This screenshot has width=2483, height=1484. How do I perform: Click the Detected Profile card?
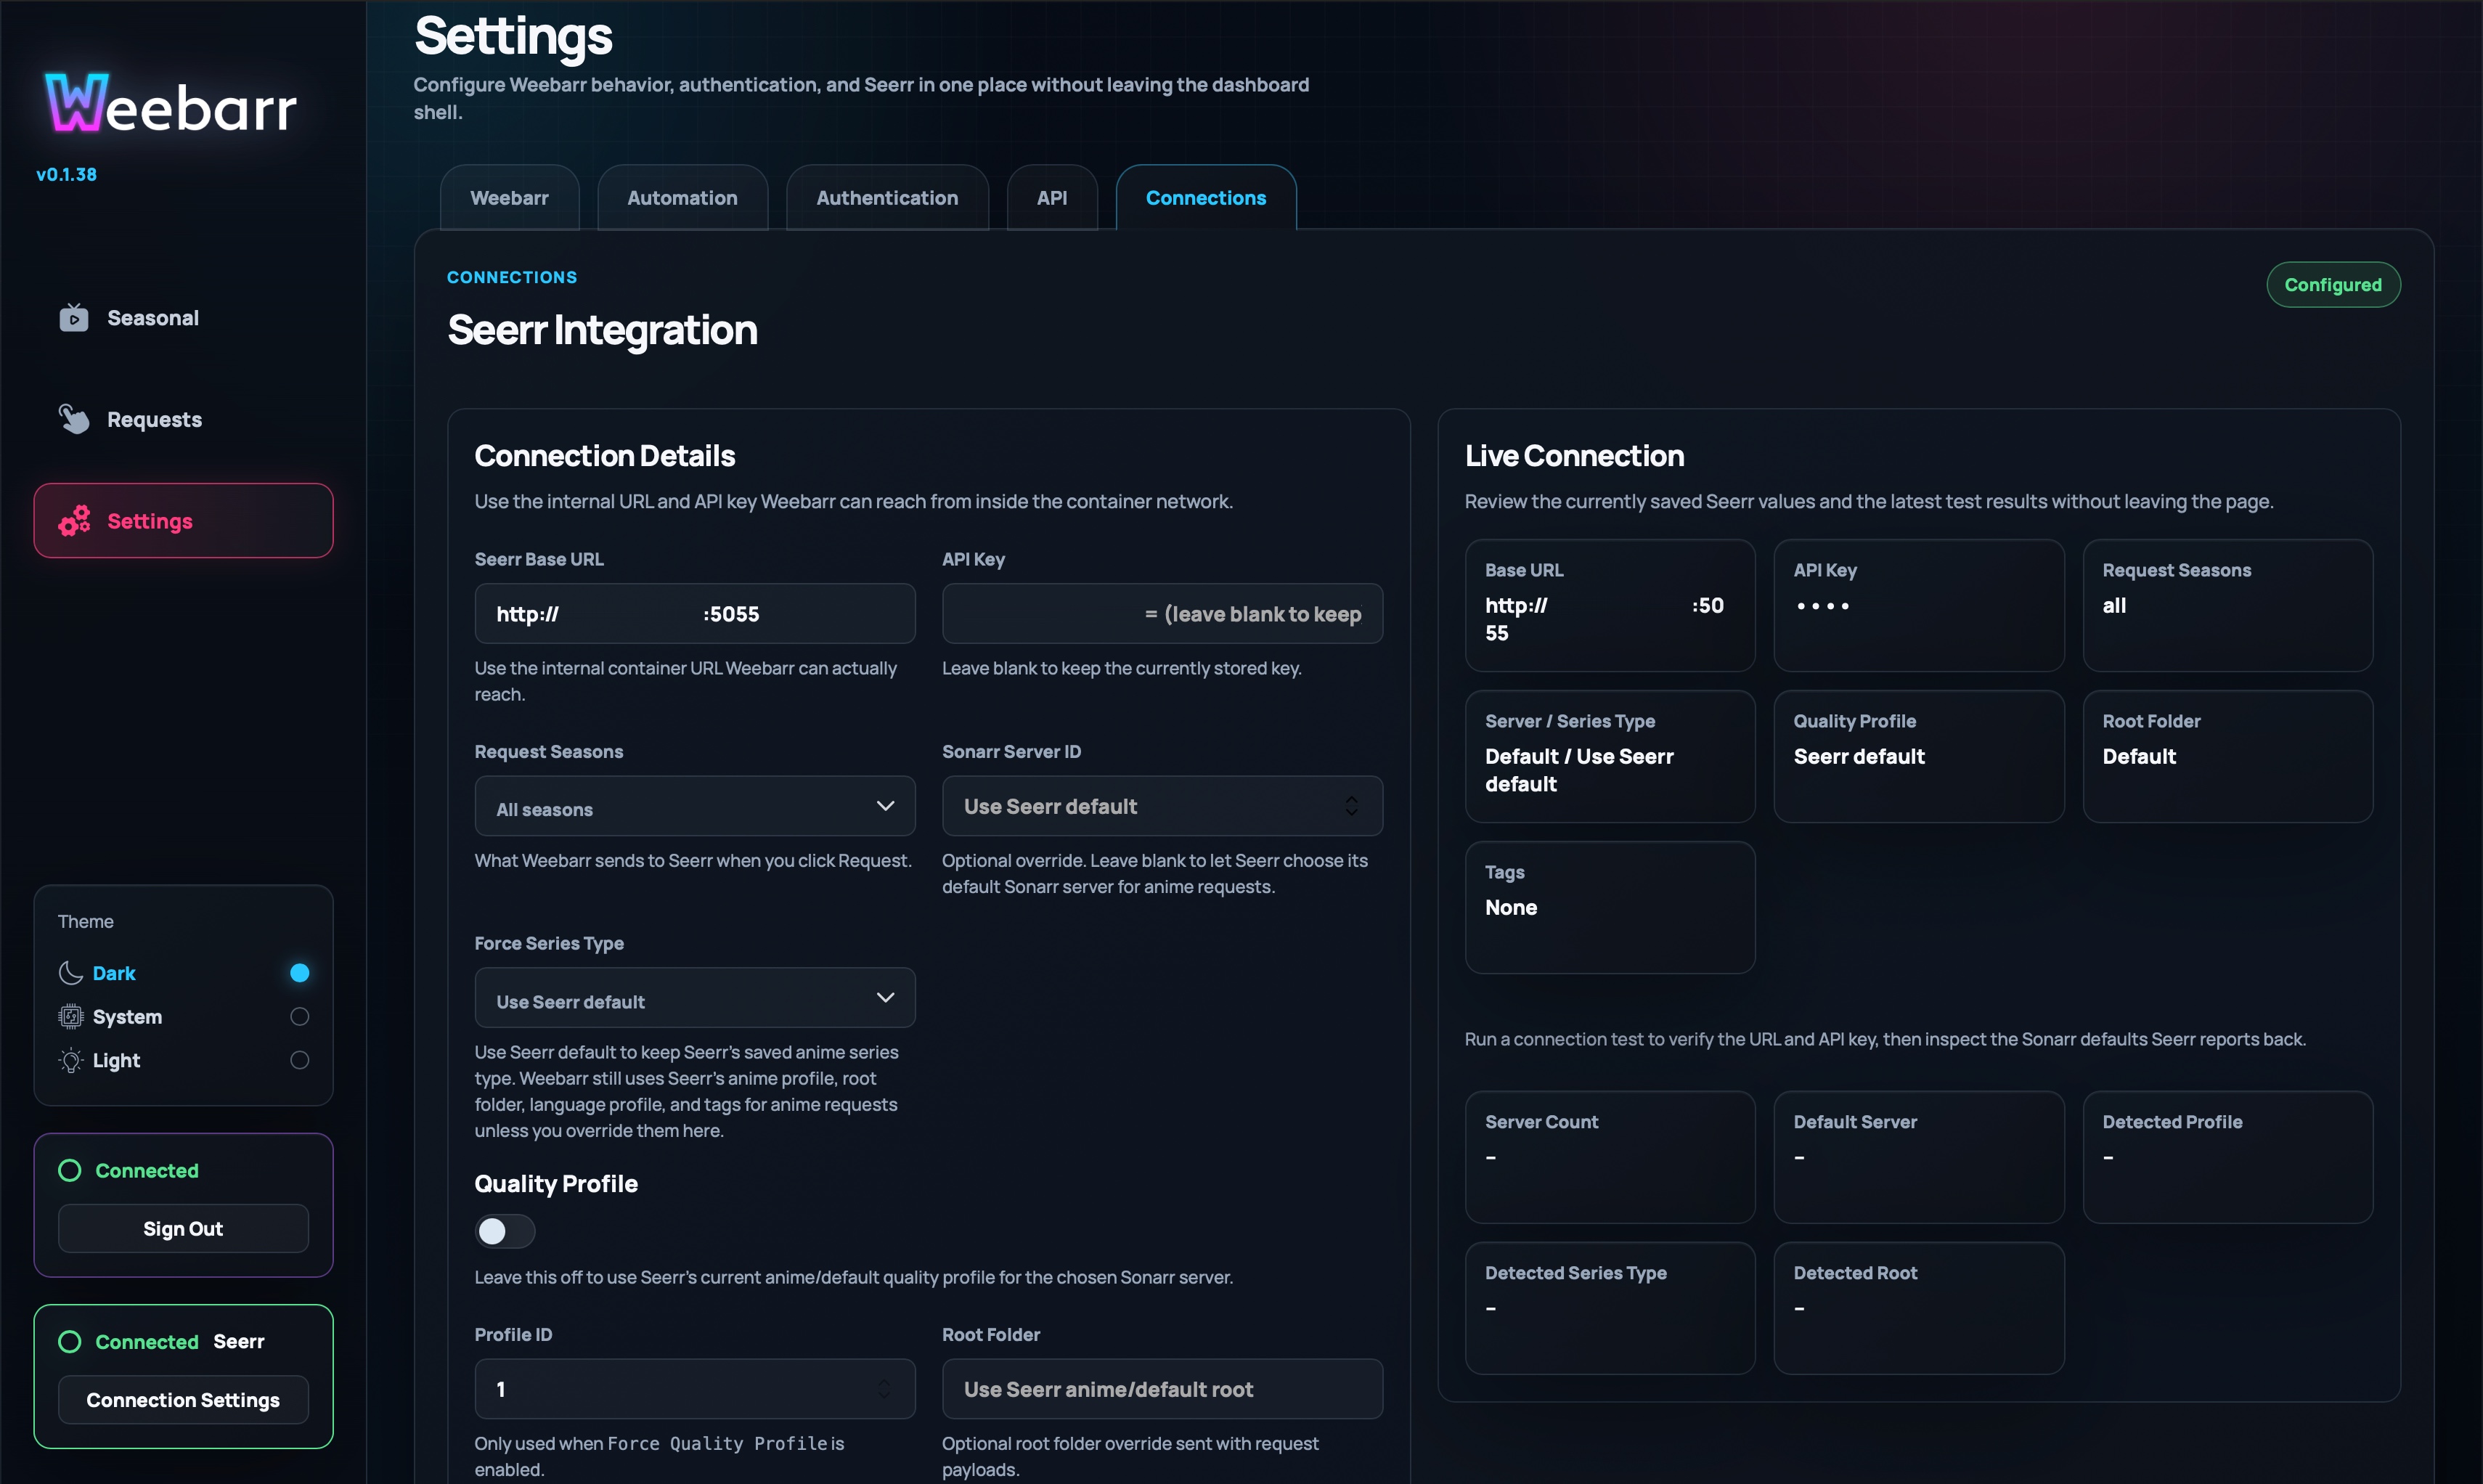tap(2228, 1158)
